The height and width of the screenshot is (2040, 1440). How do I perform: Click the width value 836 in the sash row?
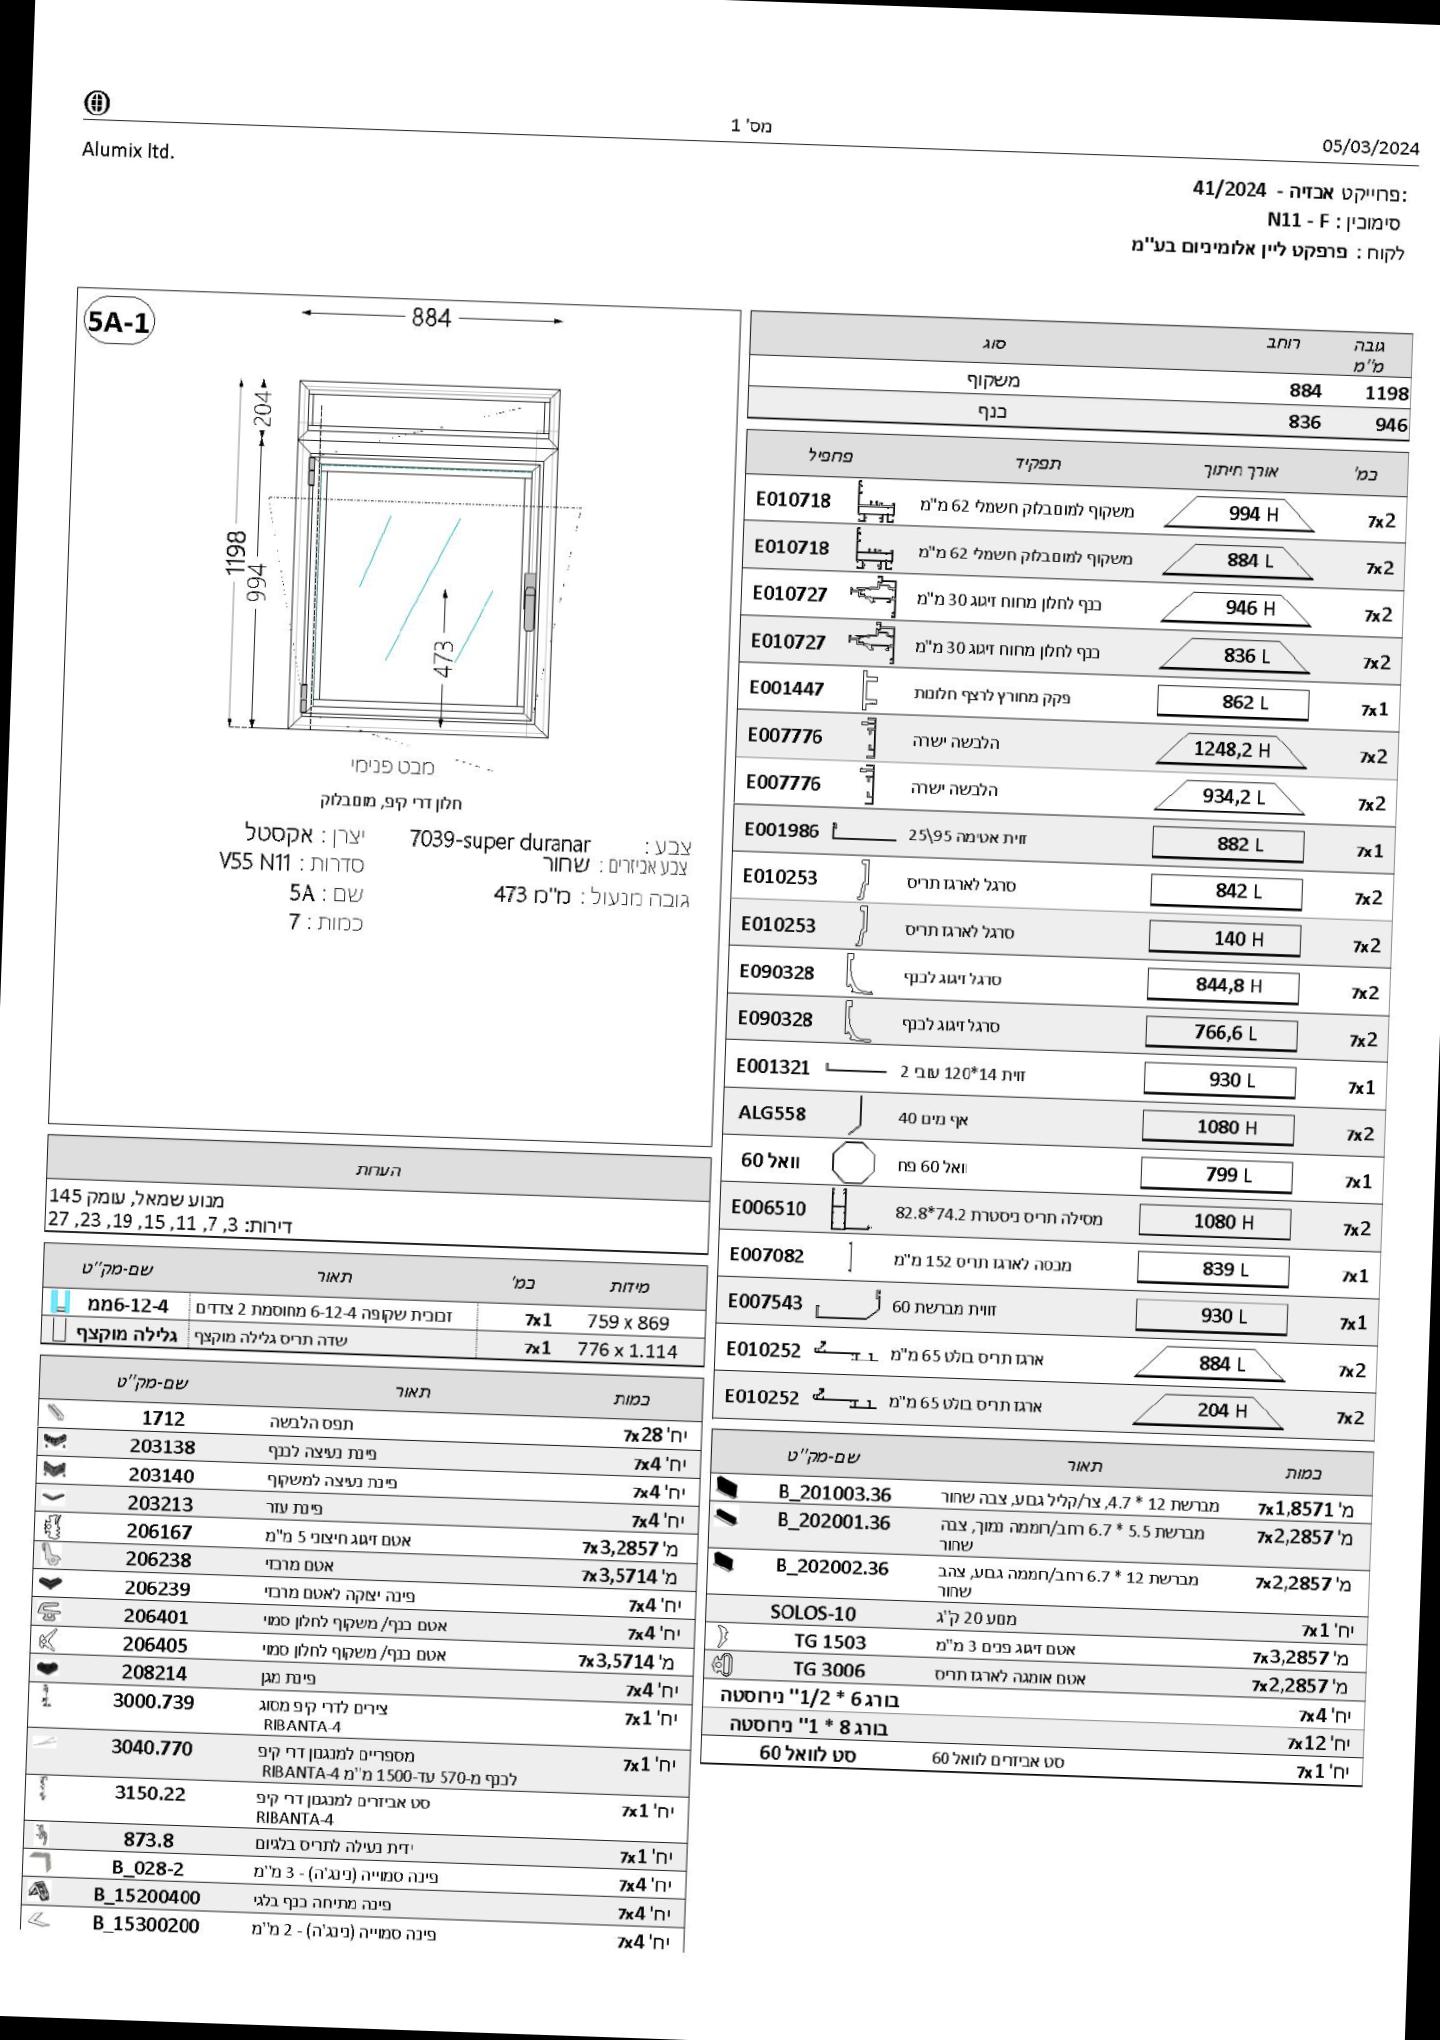point(1304,422)
